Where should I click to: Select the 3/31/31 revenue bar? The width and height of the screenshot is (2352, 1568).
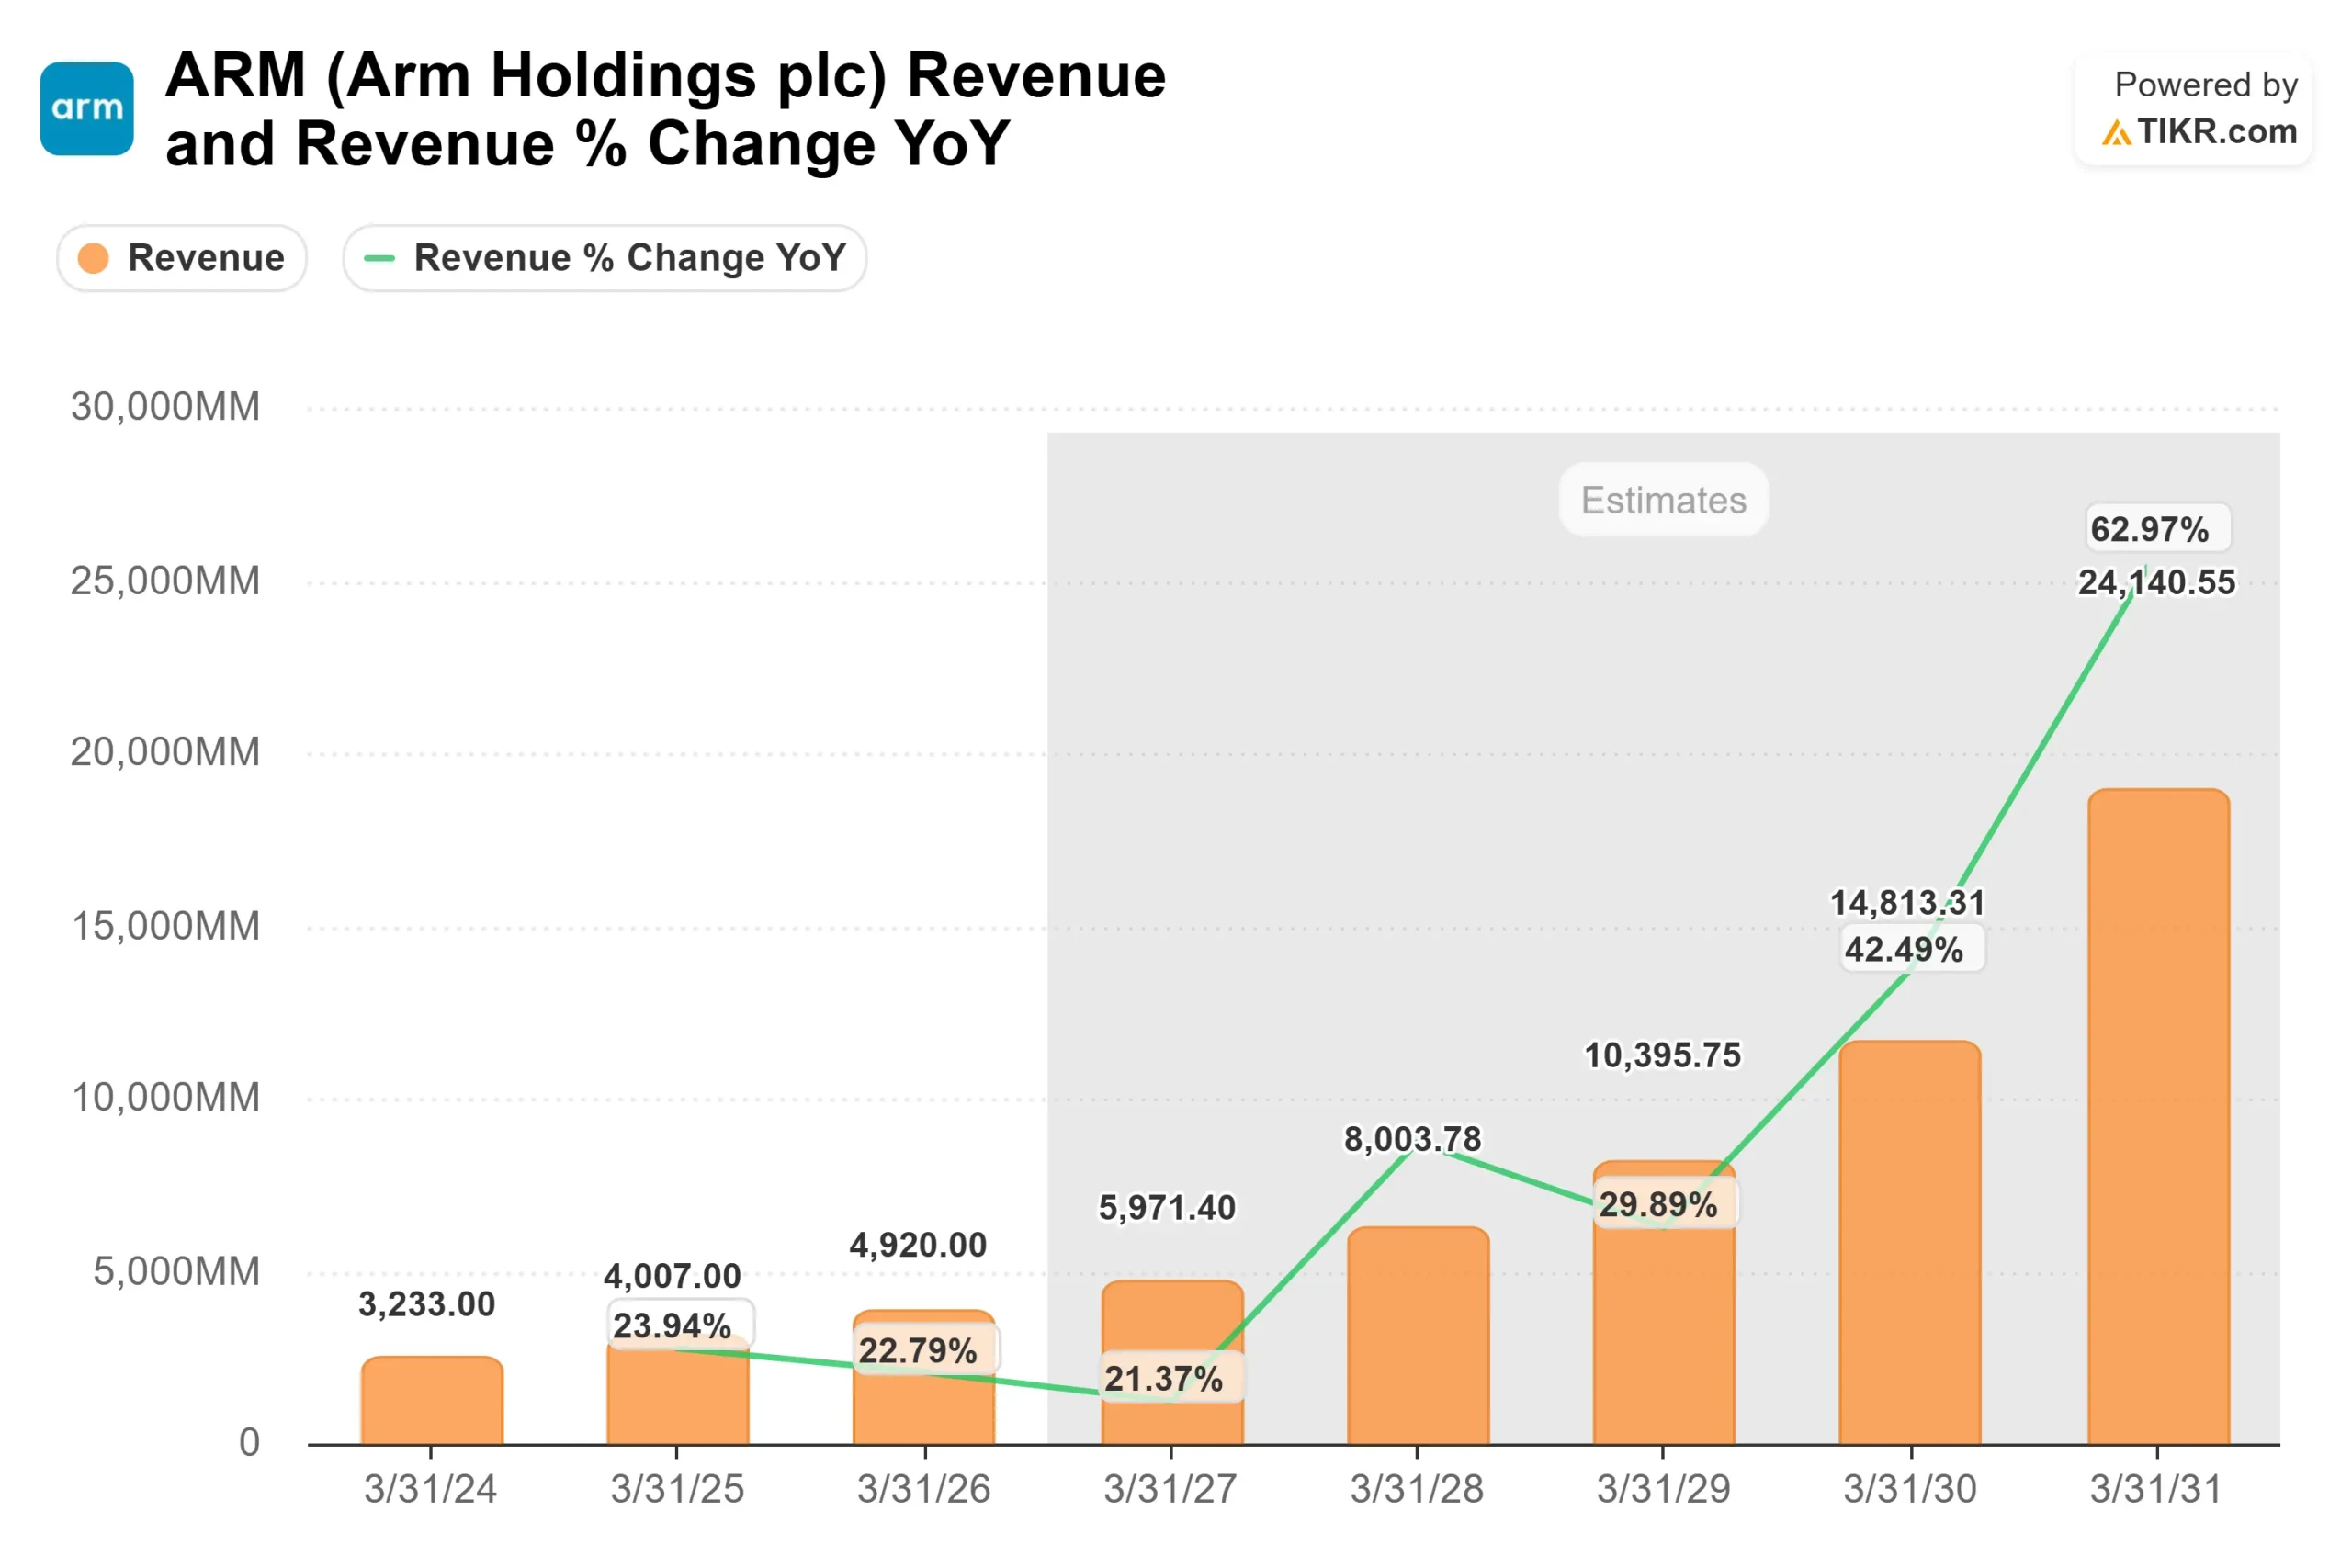(2158, 1117)
